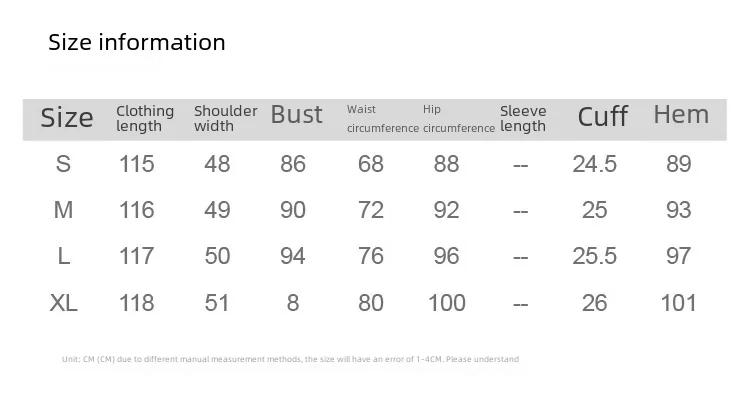
Task: Click clothing length value 115
Action: click(136, 164)
